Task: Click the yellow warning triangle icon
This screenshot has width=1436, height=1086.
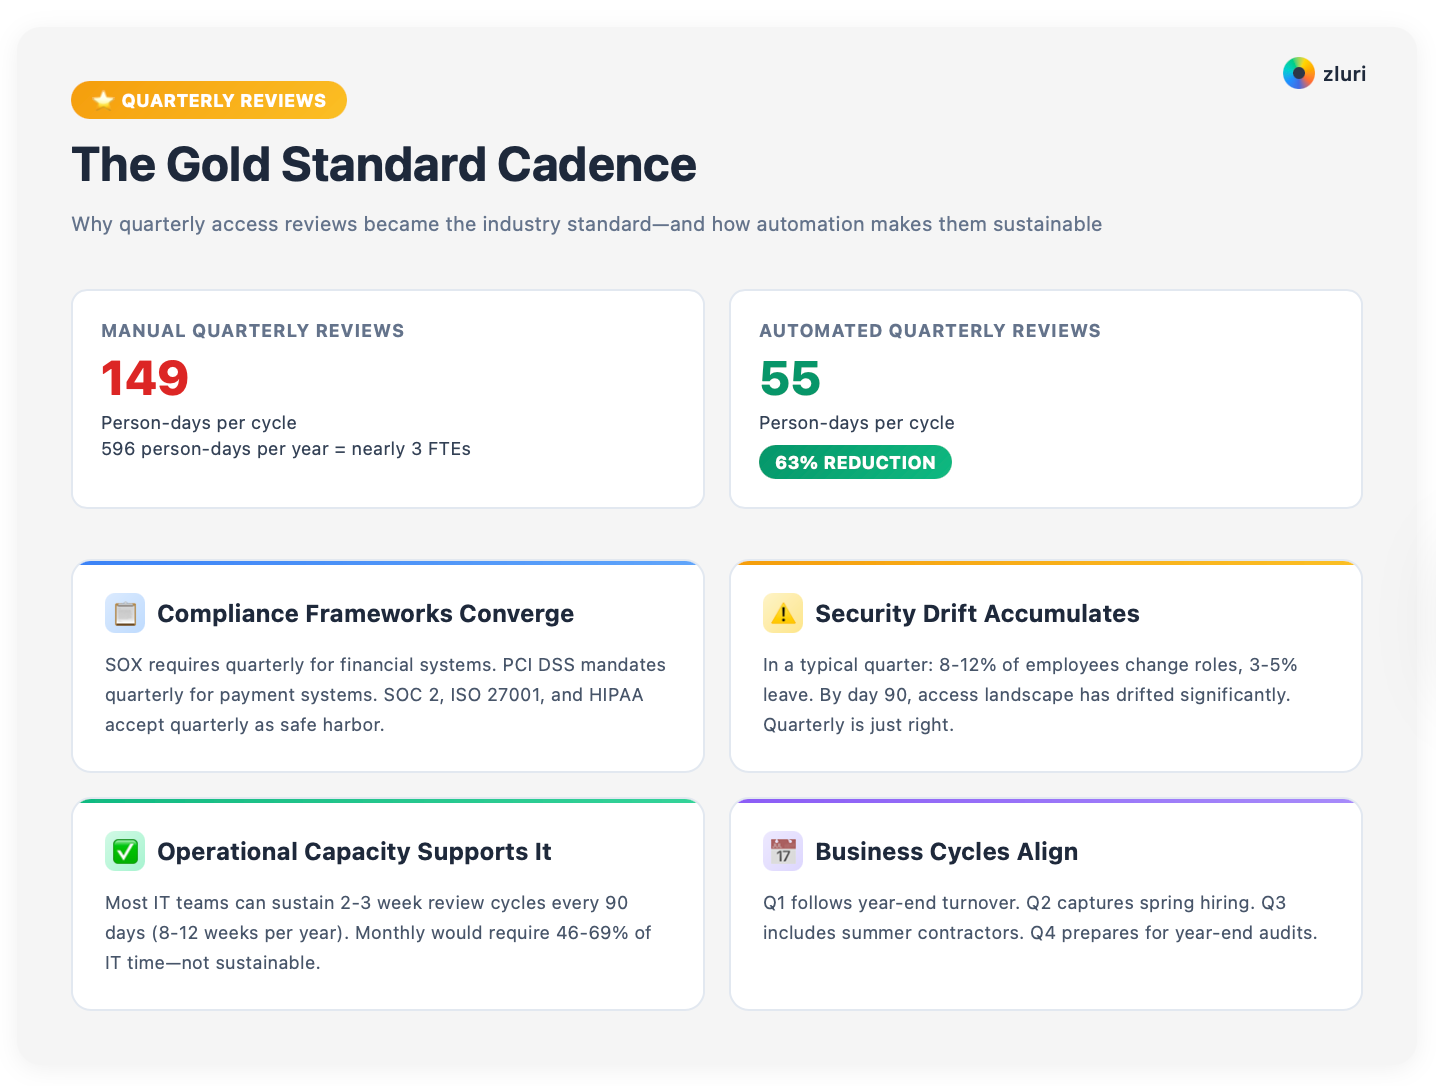Action: point(783,613)
